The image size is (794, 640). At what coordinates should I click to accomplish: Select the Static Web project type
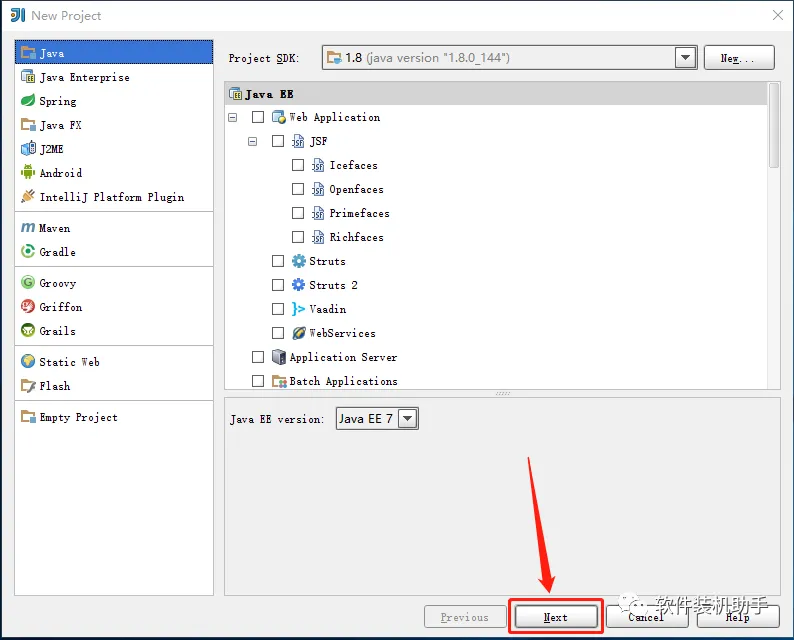coord(114,362)
